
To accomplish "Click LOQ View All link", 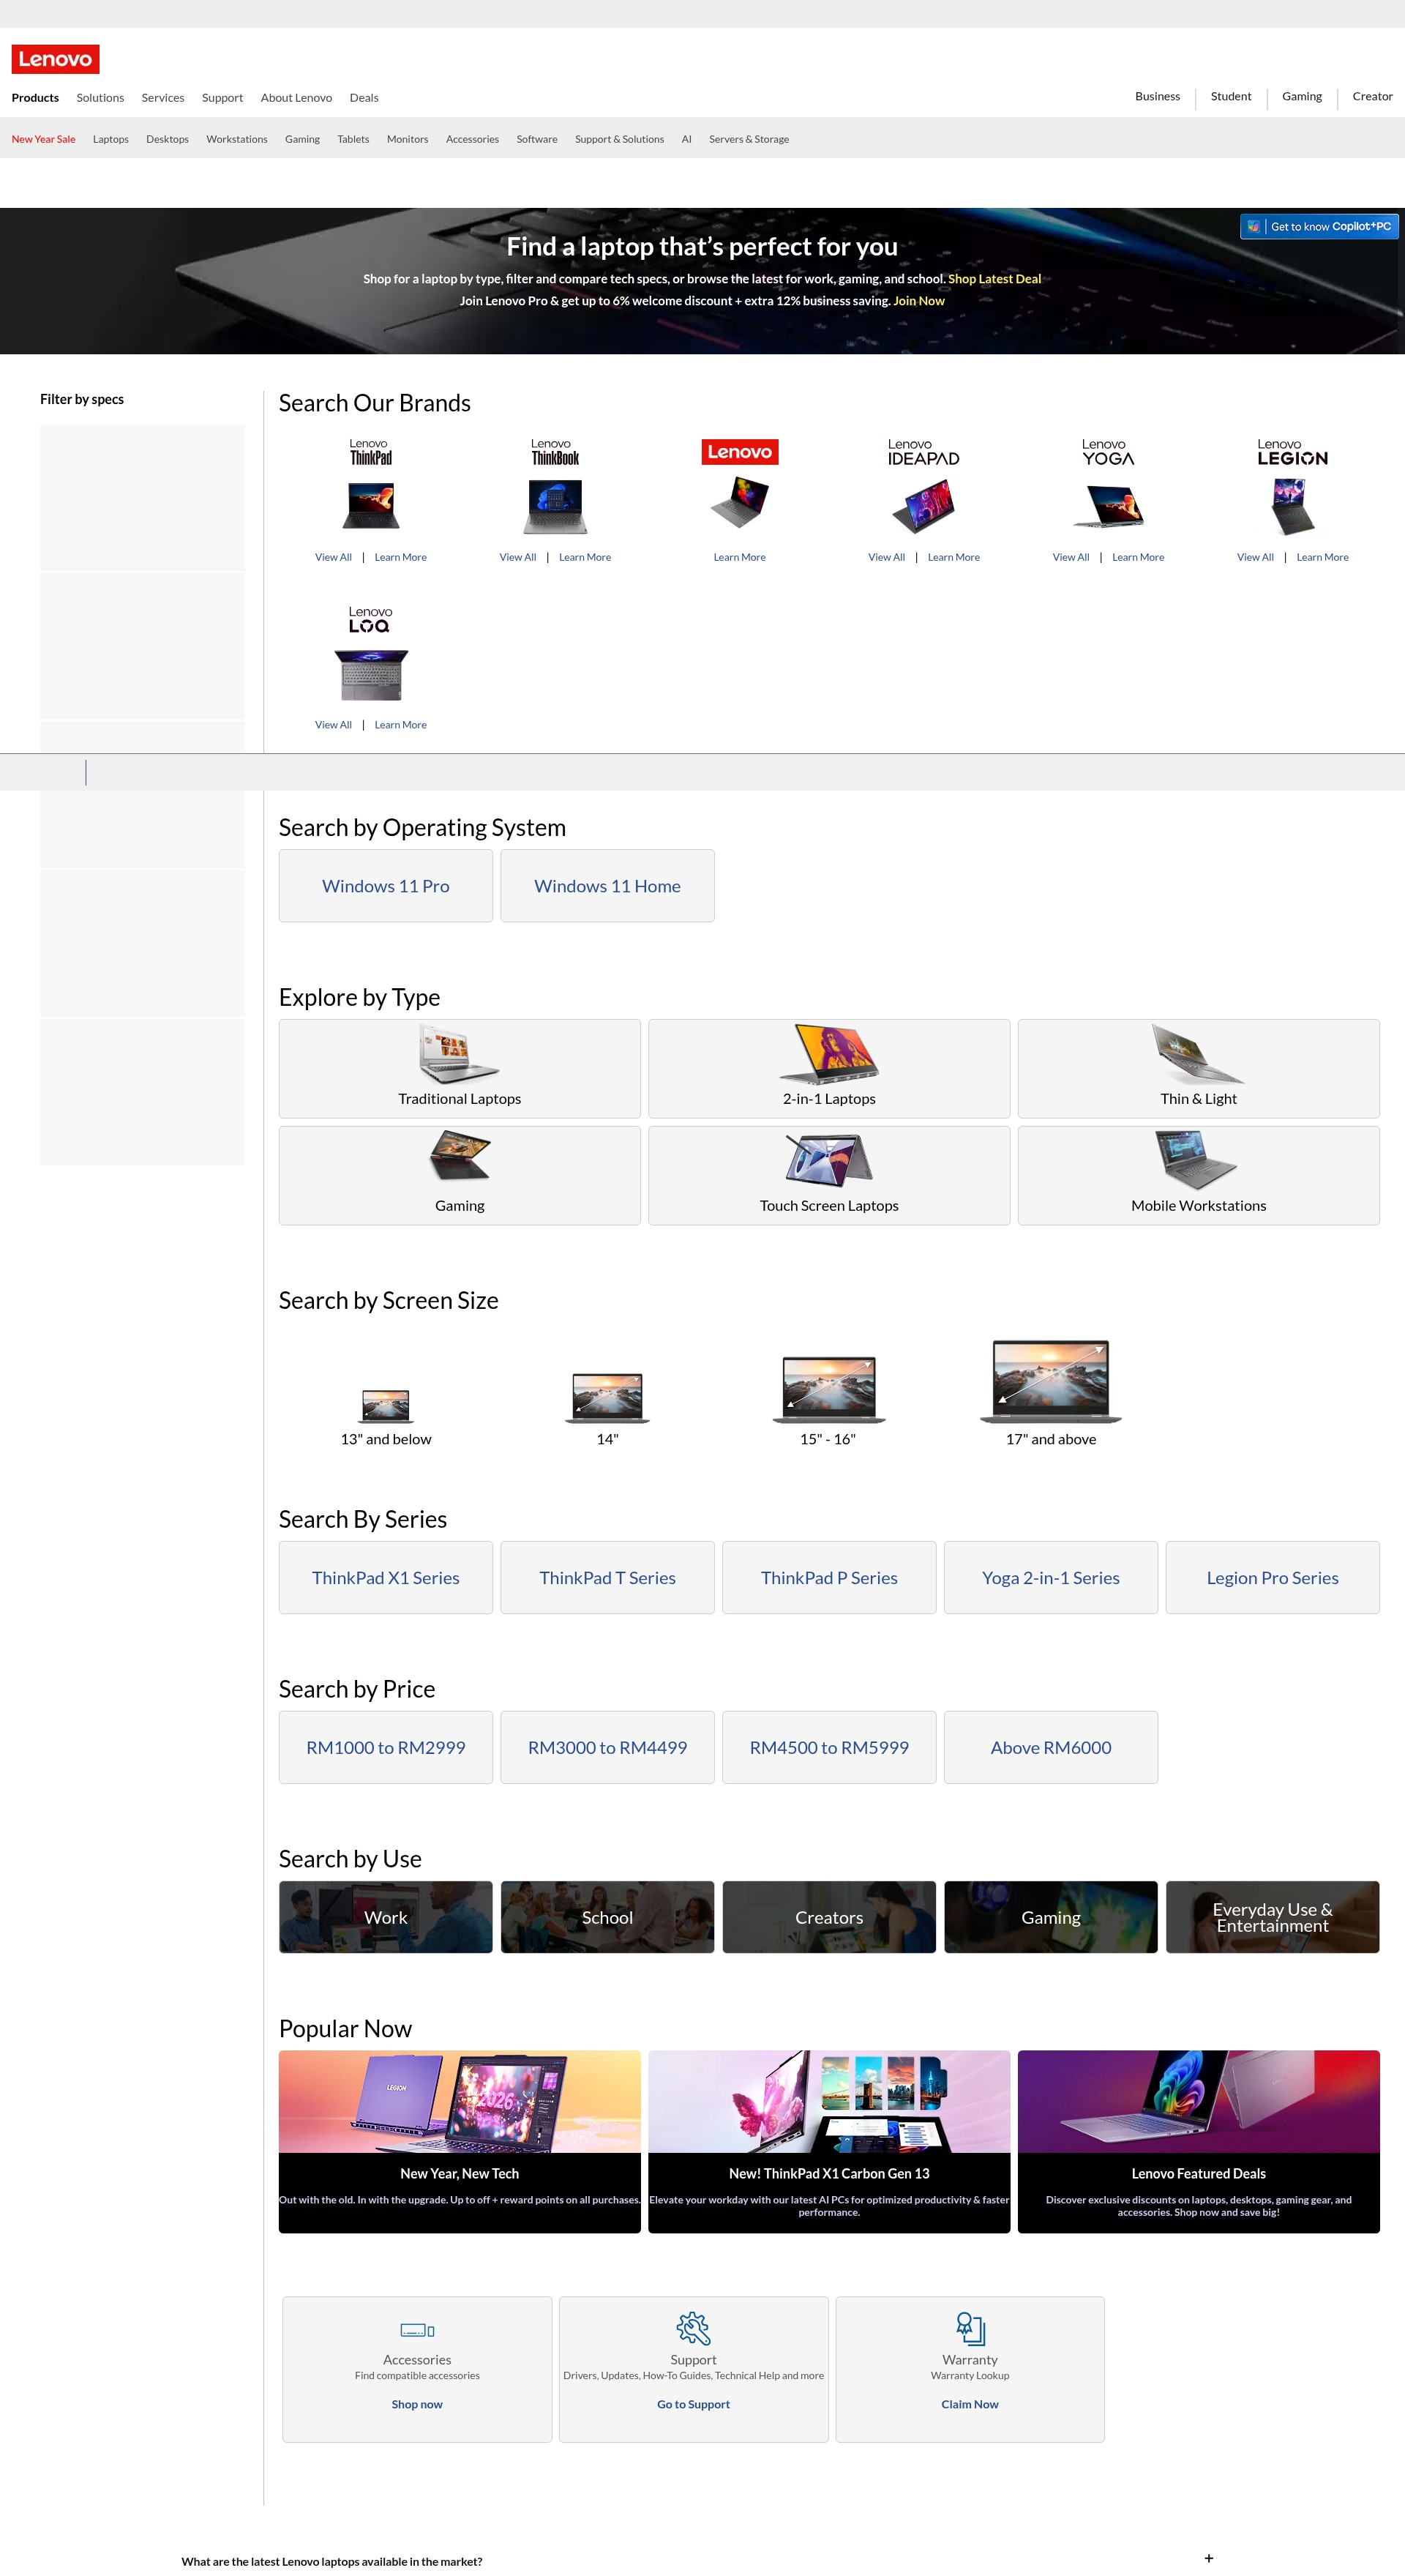I will coord(333,725).
